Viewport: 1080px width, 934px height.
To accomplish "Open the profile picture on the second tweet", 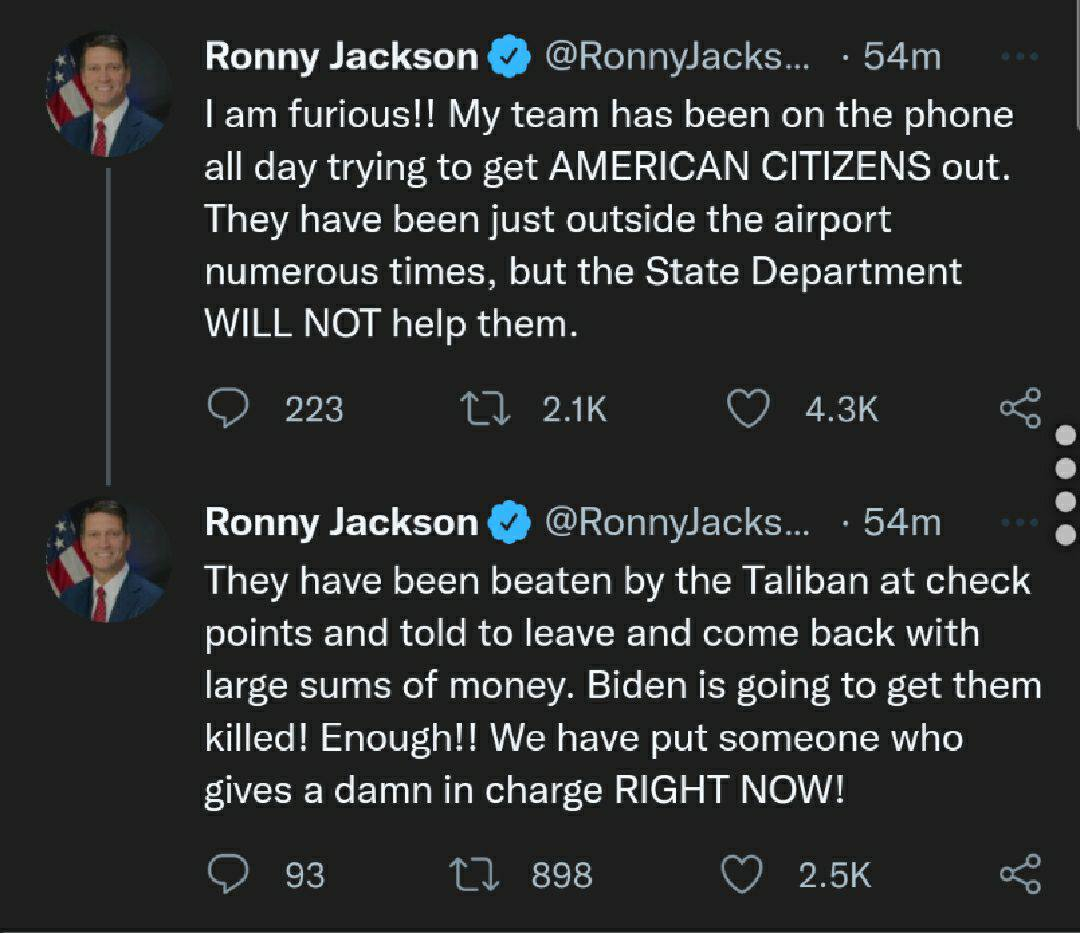I will point(108,562).
